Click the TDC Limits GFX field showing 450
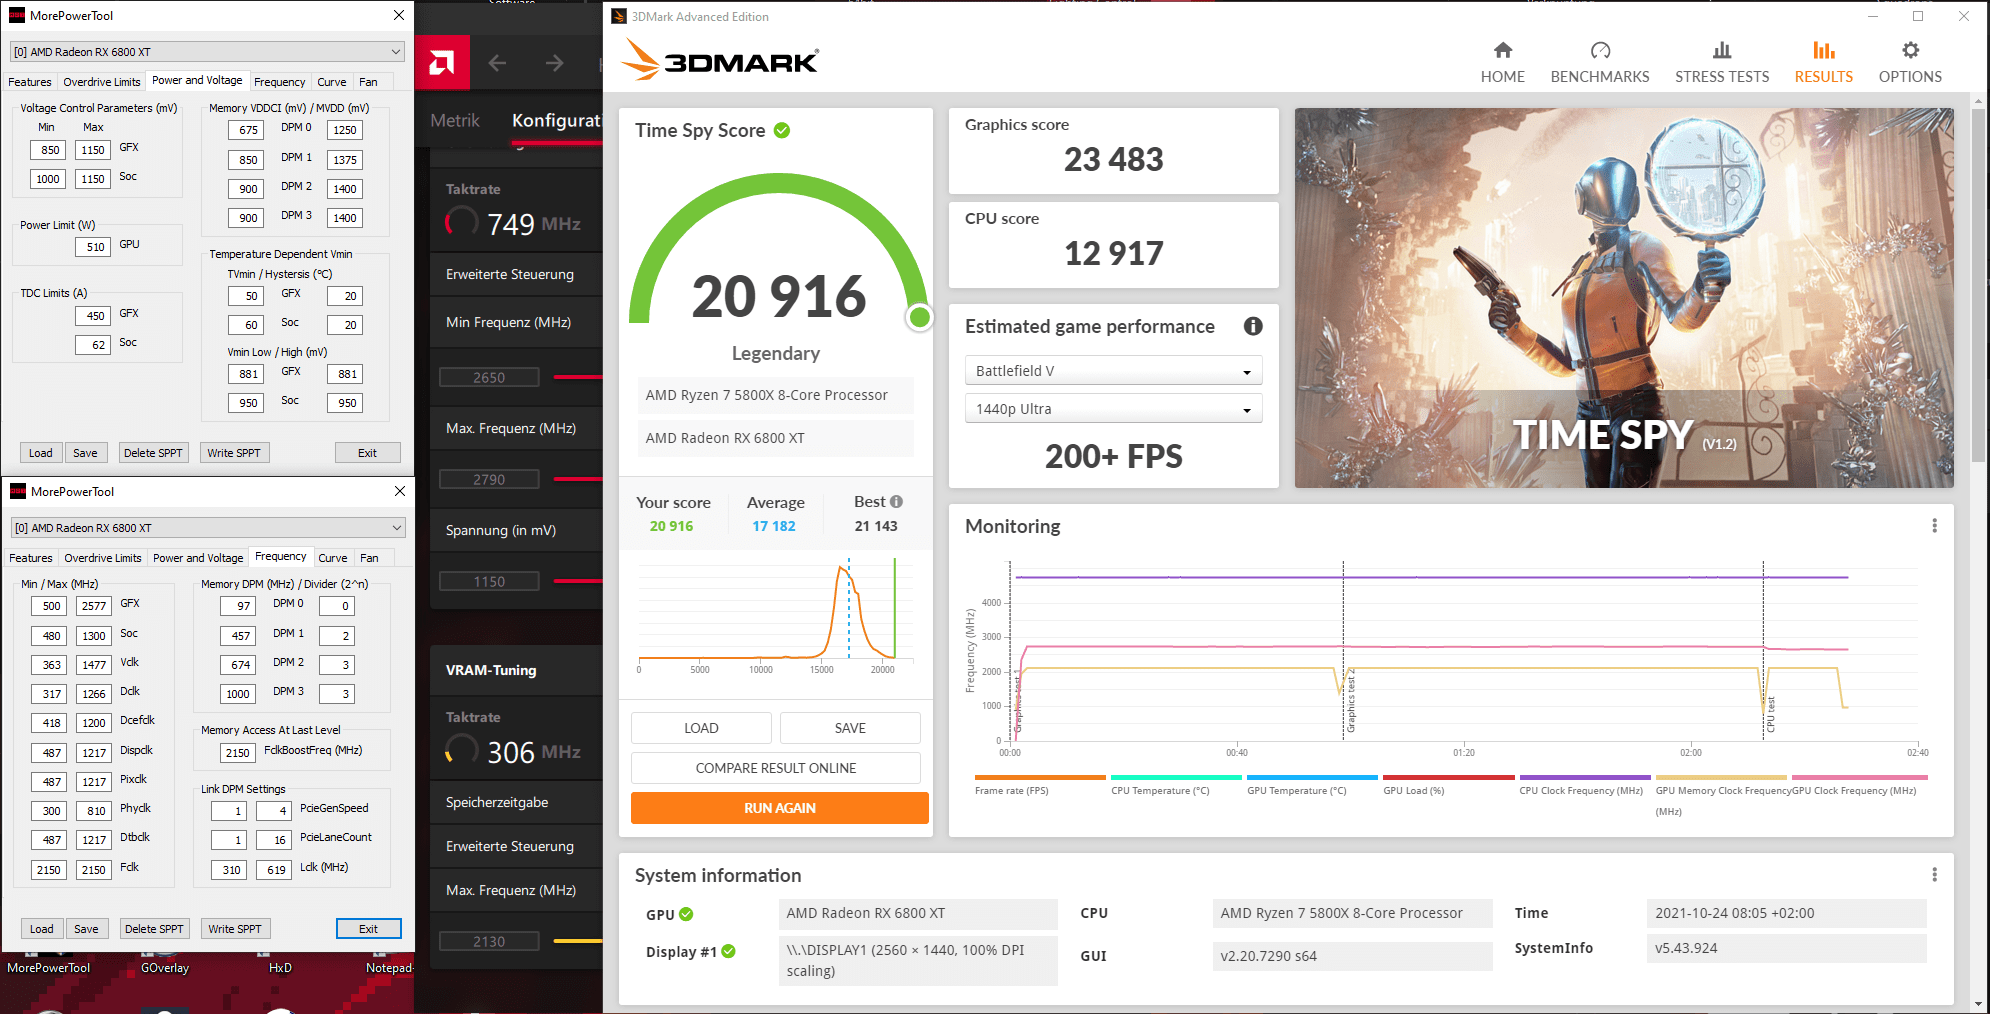The width and height of the screenshot is (1990, 1014). point(93,316)
